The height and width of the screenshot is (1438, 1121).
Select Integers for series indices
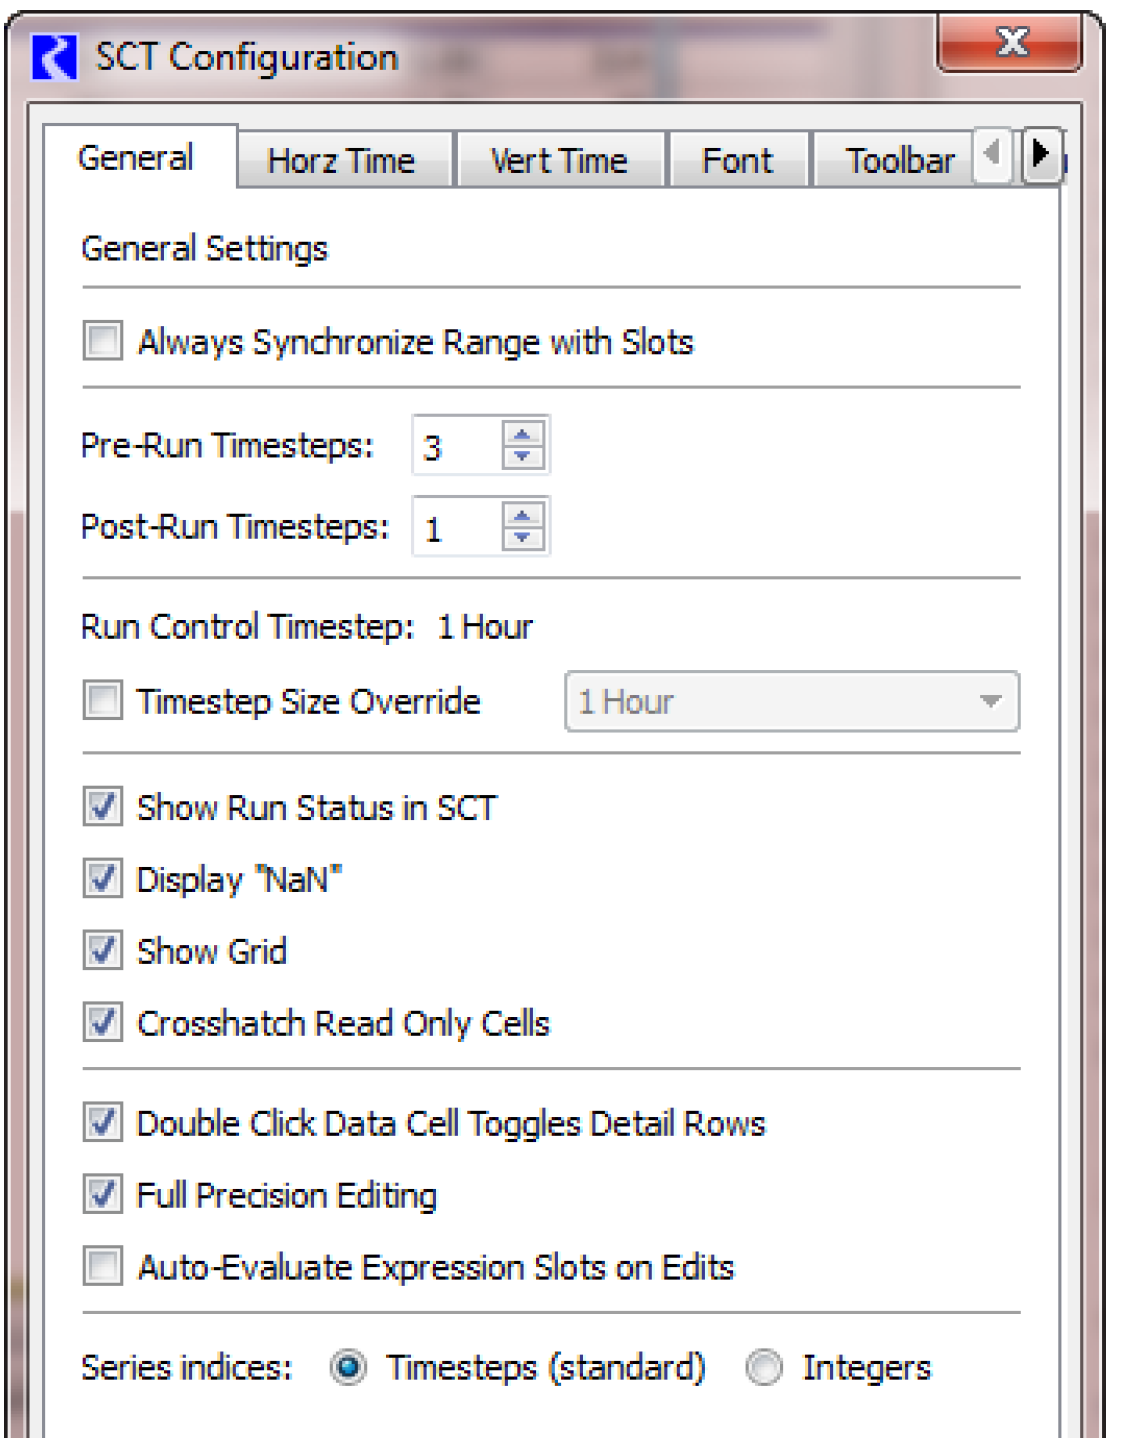coord(765,1367)
